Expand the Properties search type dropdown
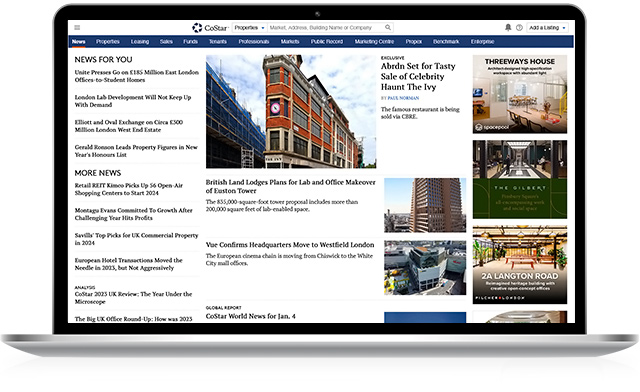640x392 pixels. (x=249, y=28)
